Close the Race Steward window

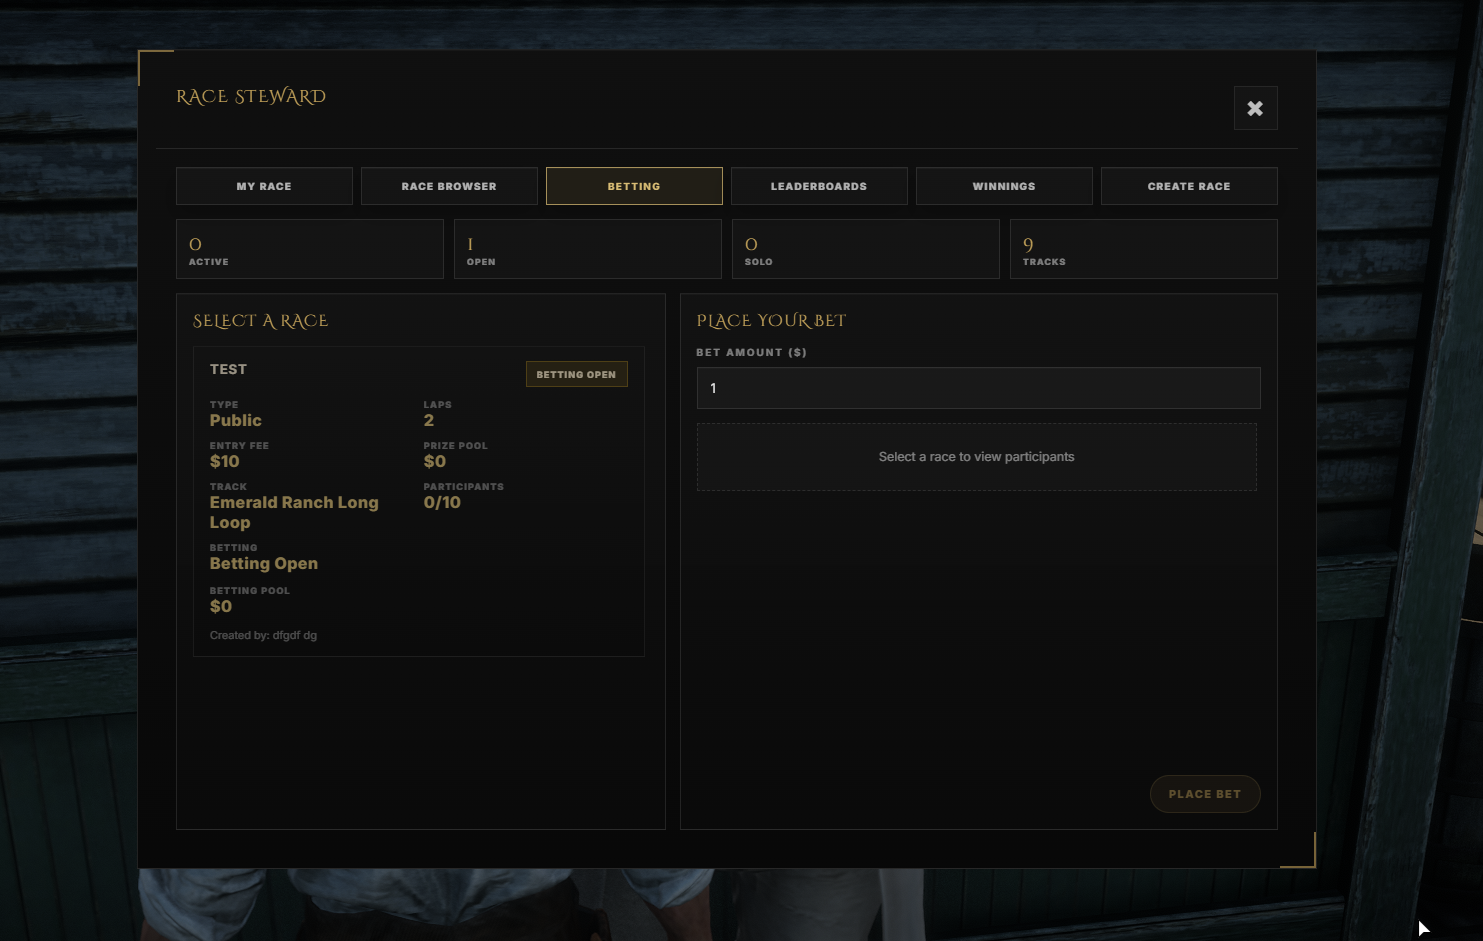point(1255,108)
